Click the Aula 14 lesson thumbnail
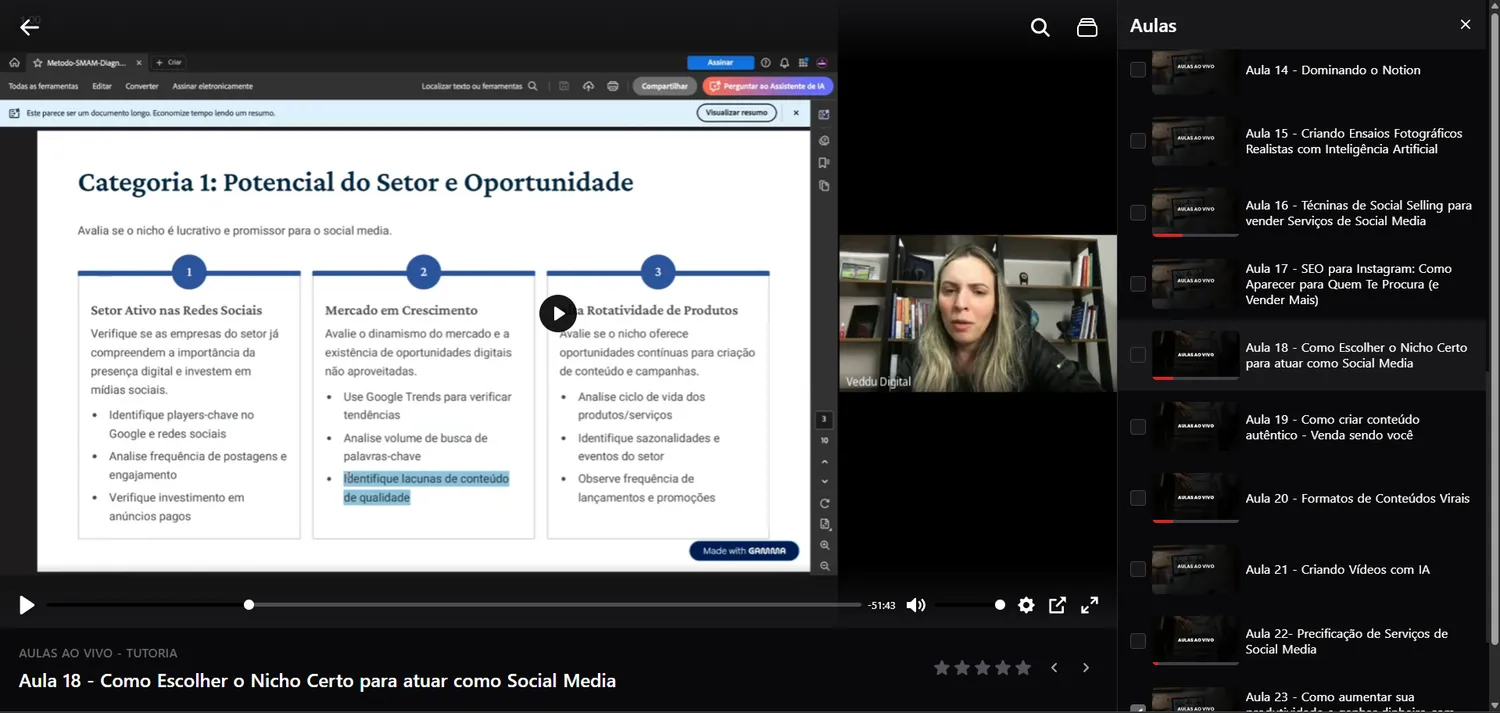Viewport: 1500px width, 713px height. 1196,70
